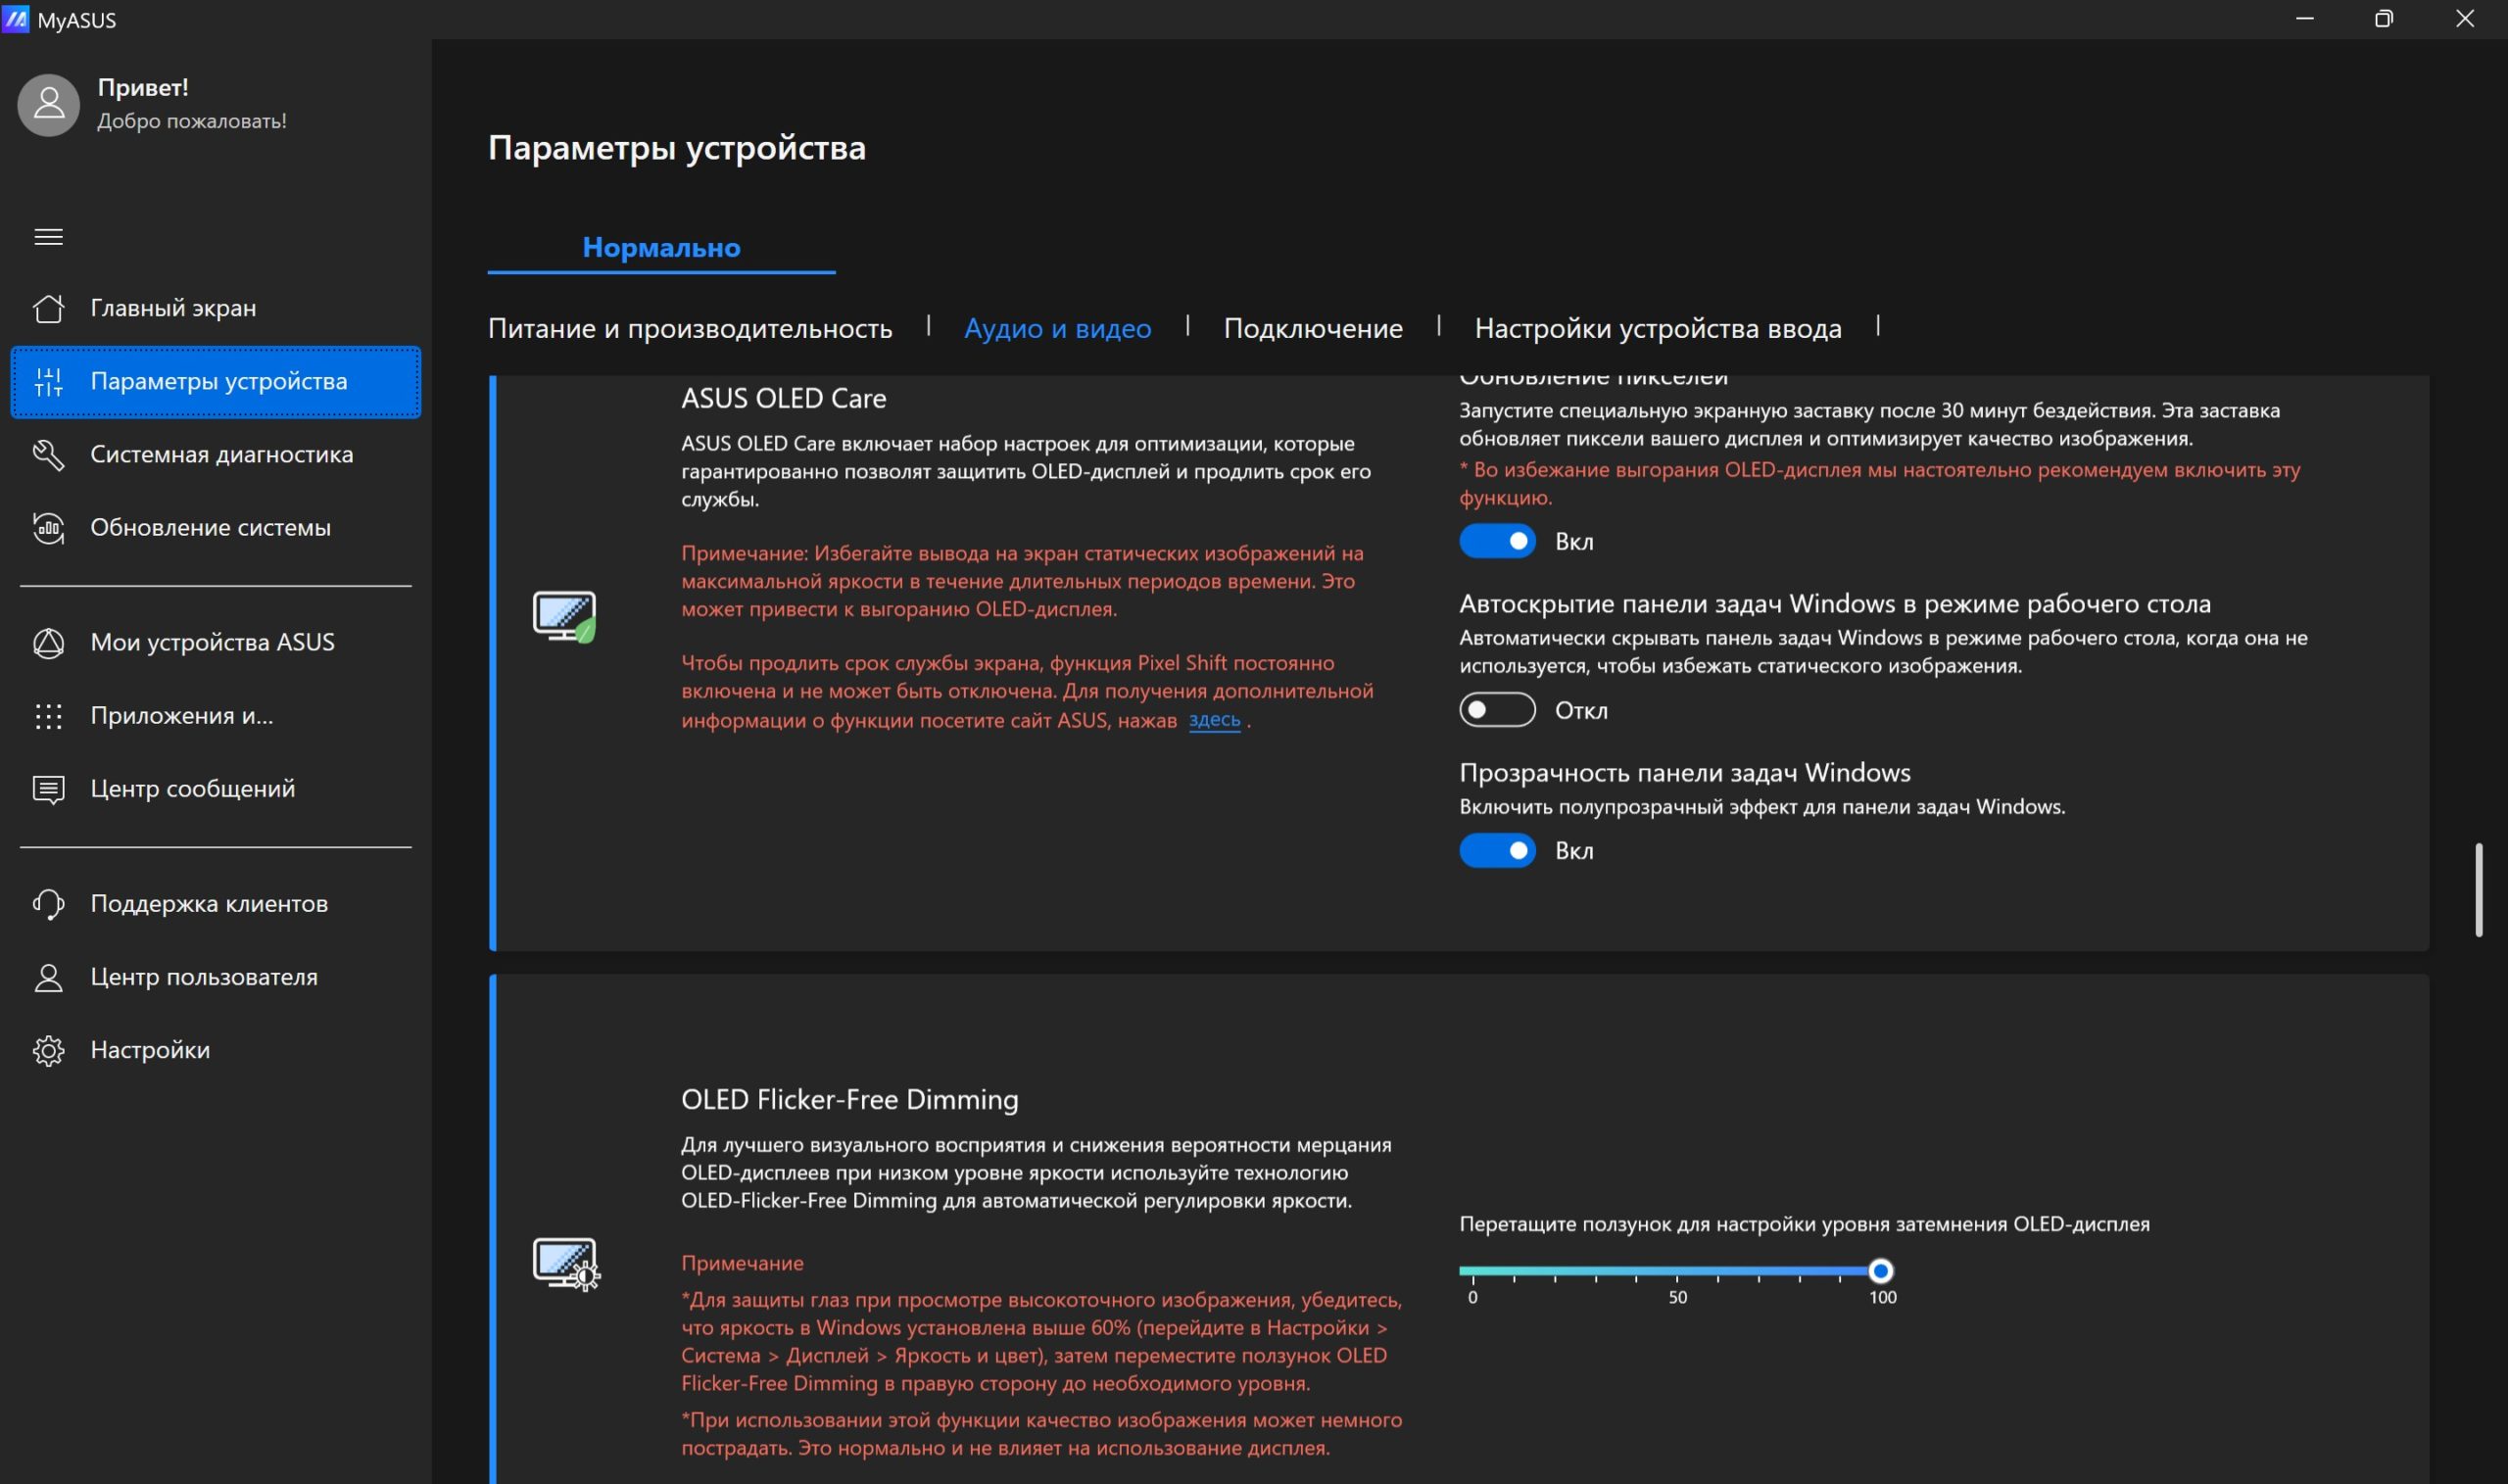Open Системная диагностика page
Viewport: 2508px width, 1484px height.
(x=216, y=455)
